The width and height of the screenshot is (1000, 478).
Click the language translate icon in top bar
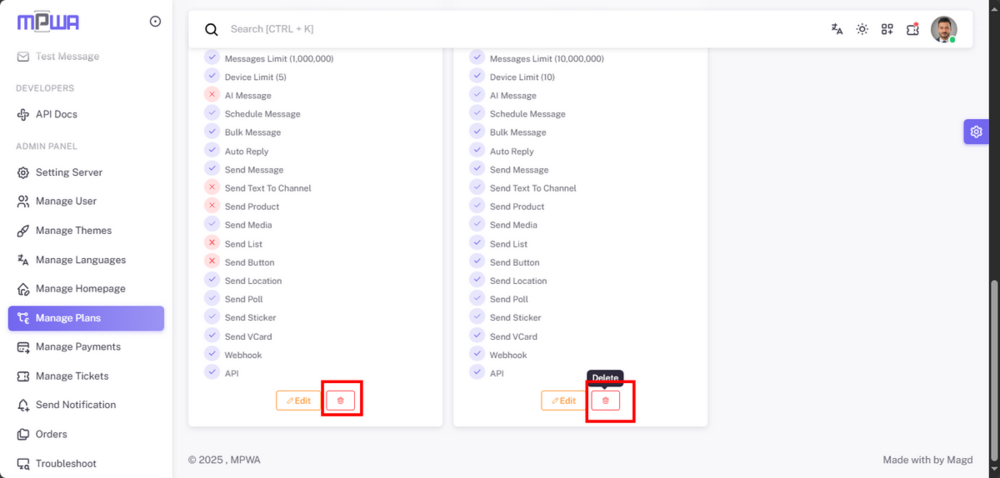click(837, 29)
